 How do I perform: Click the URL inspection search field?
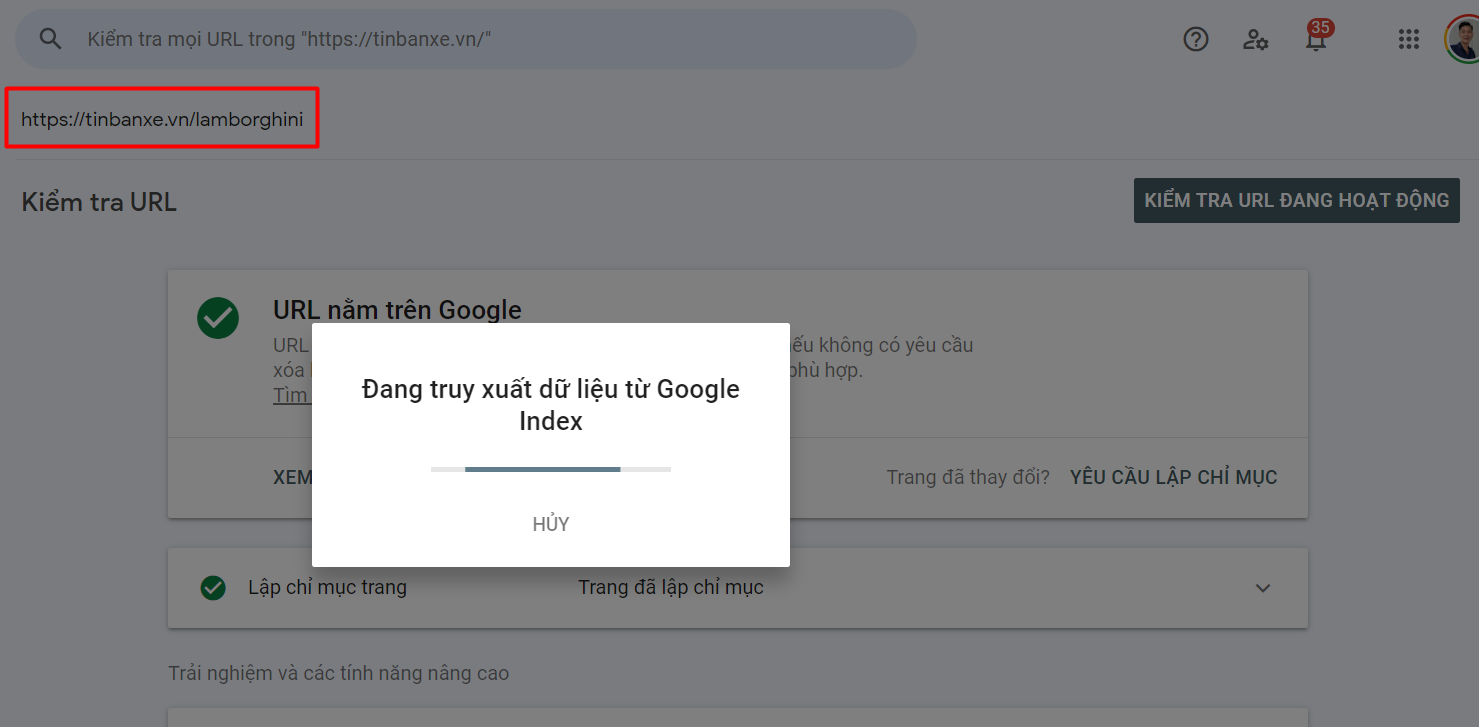pyautogui.click(x=466, y=39)
